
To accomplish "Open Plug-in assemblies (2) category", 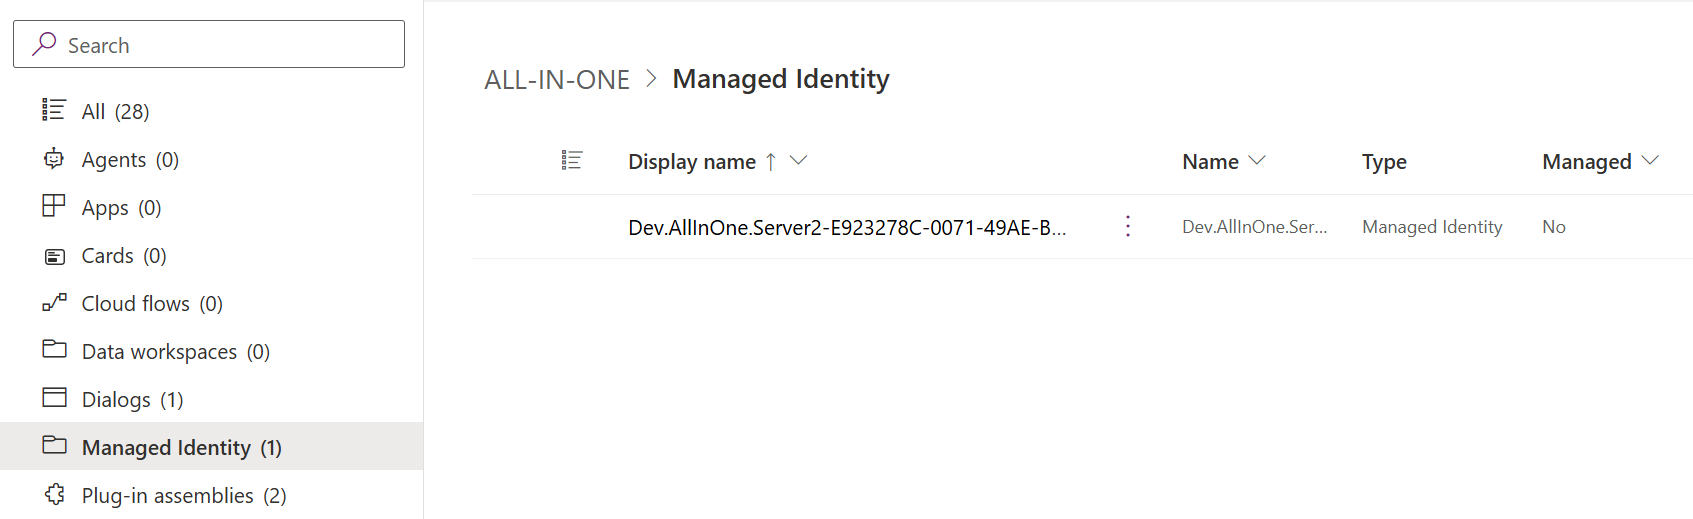I will 184,495.
